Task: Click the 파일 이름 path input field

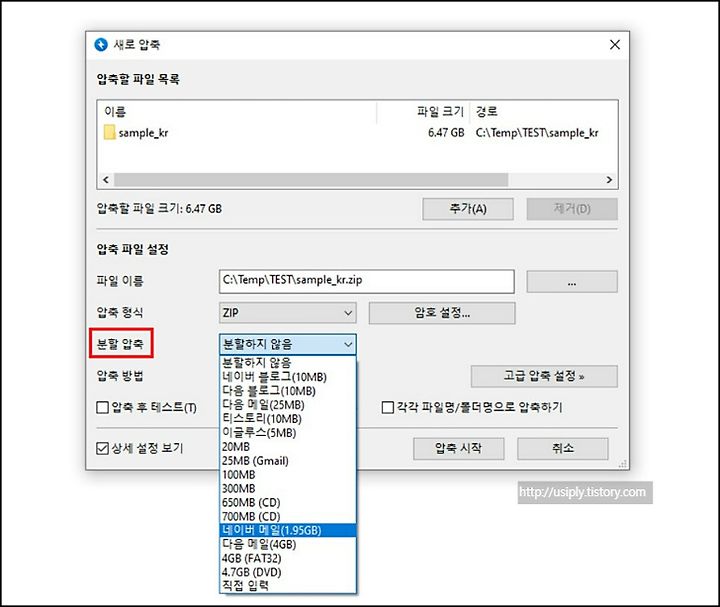Action: (366, 281)
